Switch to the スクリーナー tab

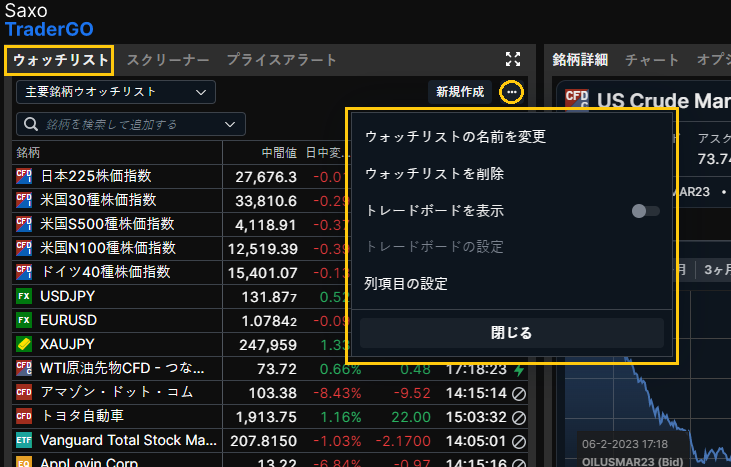coord(168,60)
